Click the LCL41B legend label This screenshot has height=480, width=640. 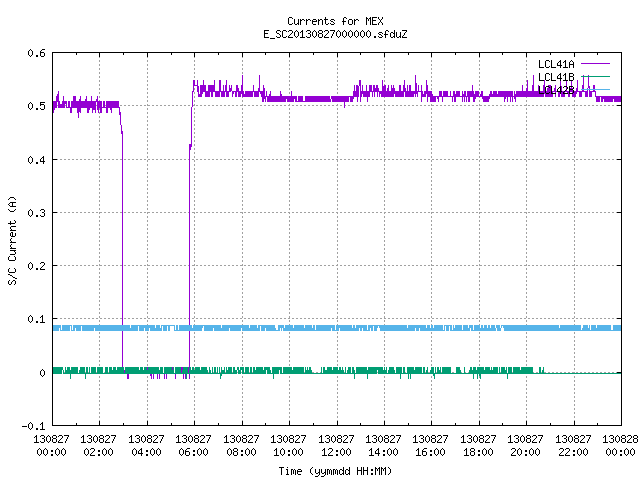(x=556, y=77)
